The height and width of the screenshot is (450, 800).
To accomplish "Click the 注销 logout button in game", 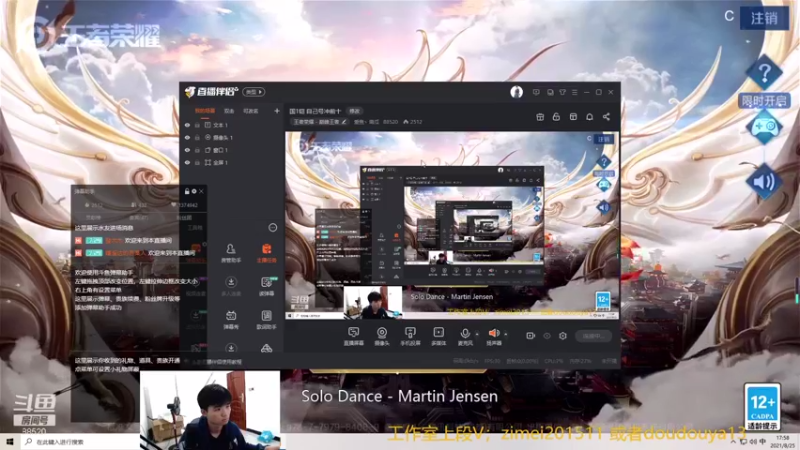I will [764, 18].
